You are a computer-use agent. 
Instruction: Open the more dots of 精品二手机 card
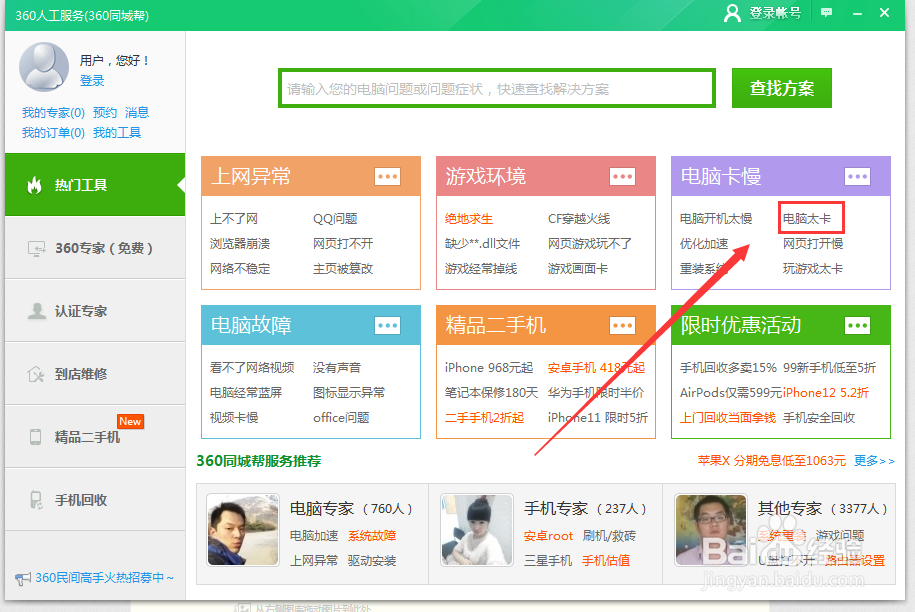point(622,325)
